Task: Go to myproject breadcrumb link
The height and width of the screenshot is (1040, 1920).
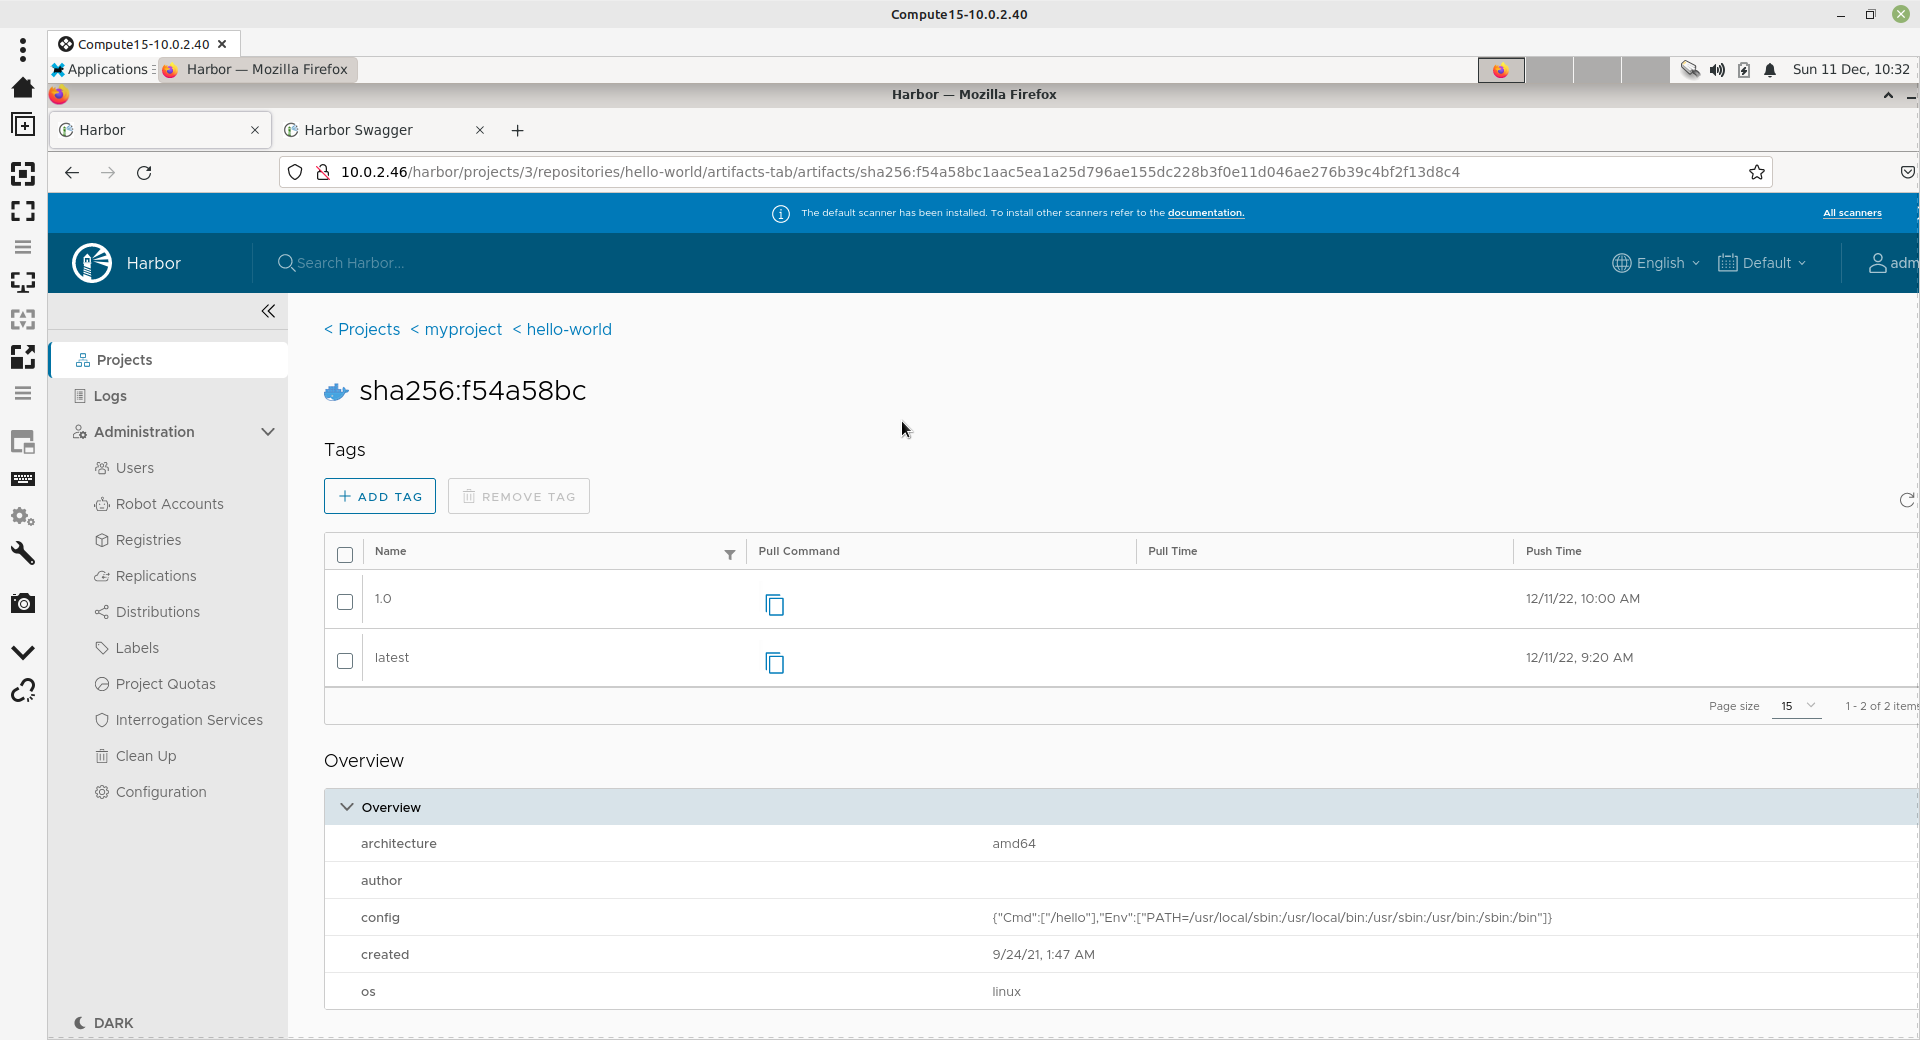Action: pos(462,329)
